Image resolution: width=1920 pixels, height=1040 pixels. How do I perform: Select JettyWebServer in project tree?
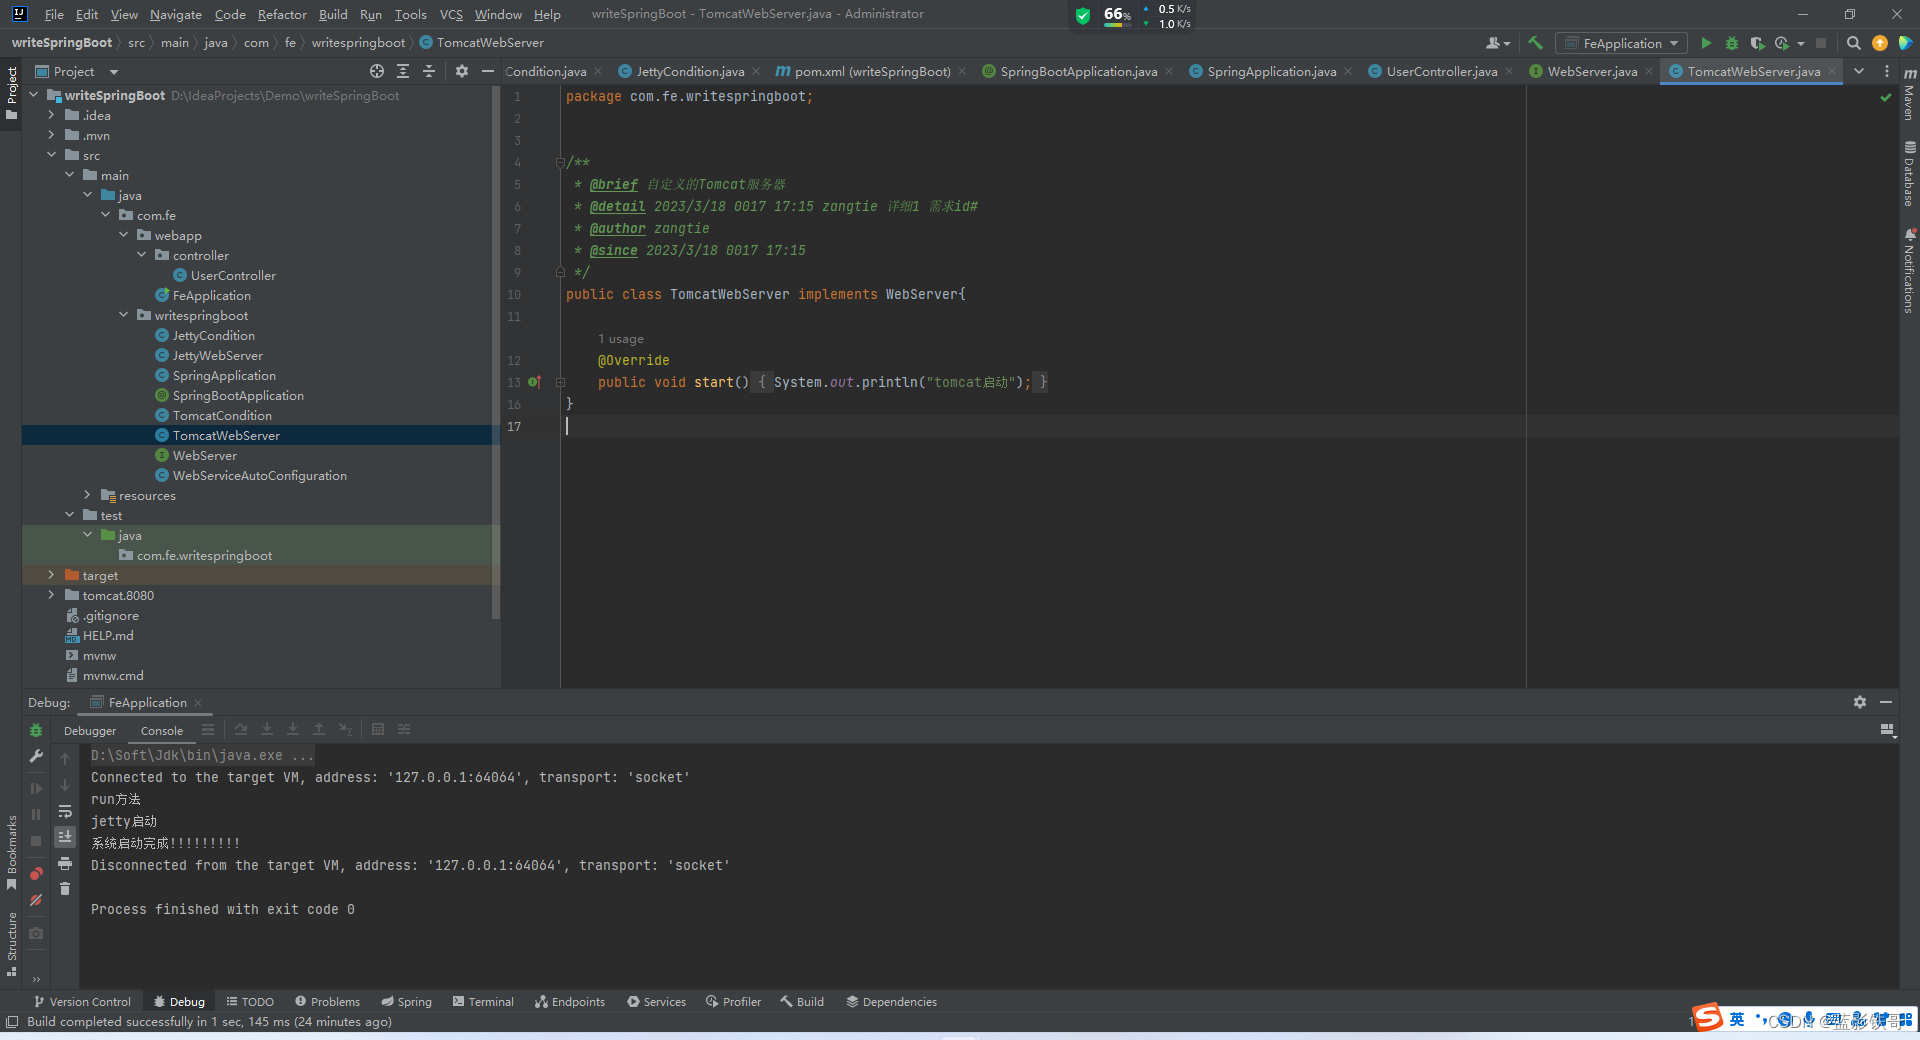coord(217,355)
